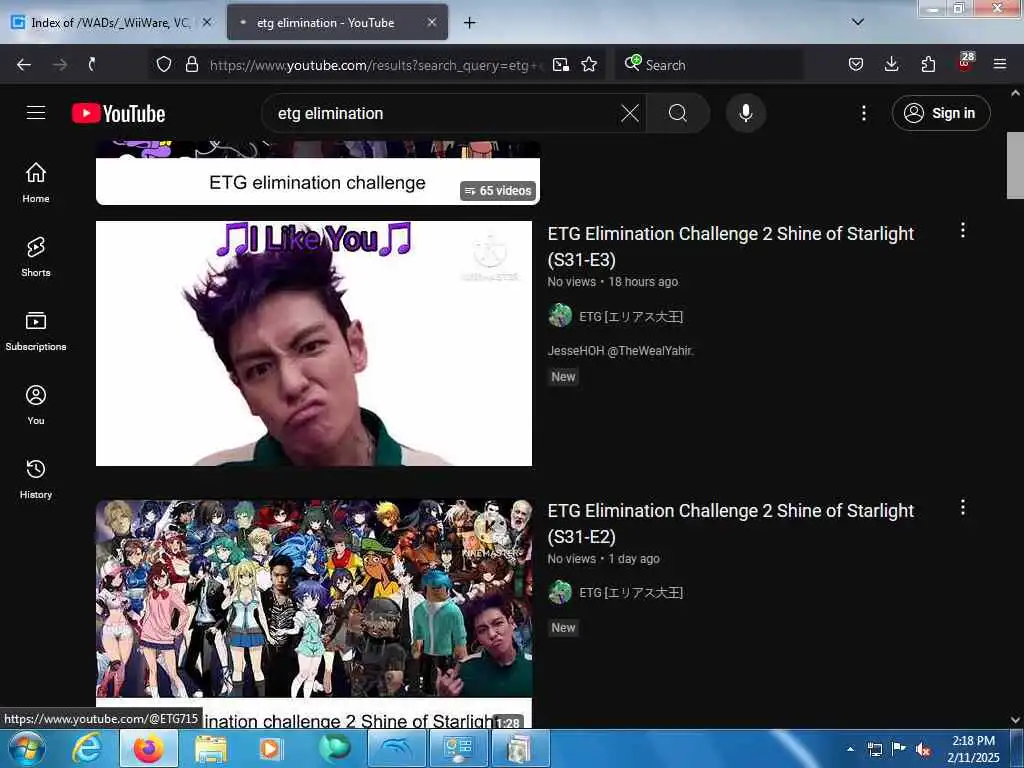
Task: Open the Firefox extensions menu
Action: click(928, 64)
